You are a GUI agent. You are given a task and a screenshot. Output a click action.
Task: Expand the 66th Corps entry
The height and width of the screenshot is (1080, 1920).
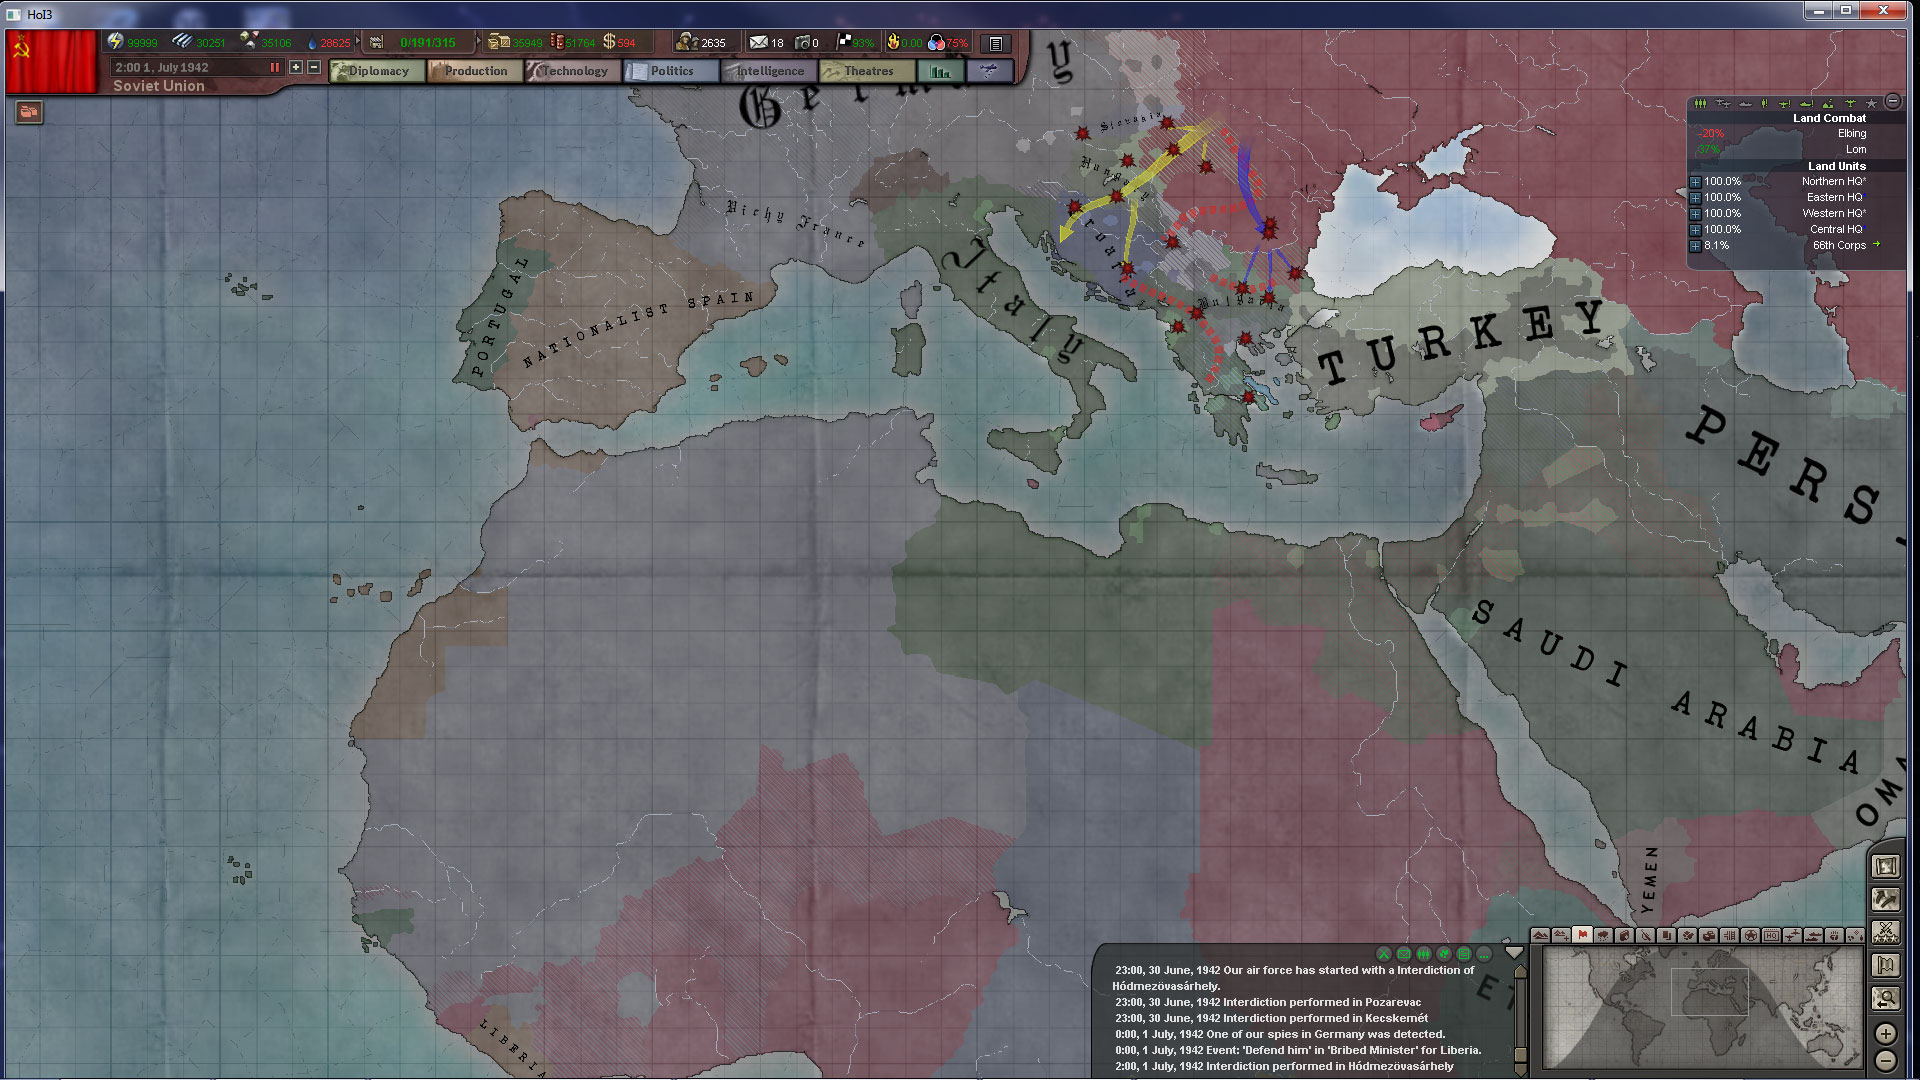tap(1695, 246)
